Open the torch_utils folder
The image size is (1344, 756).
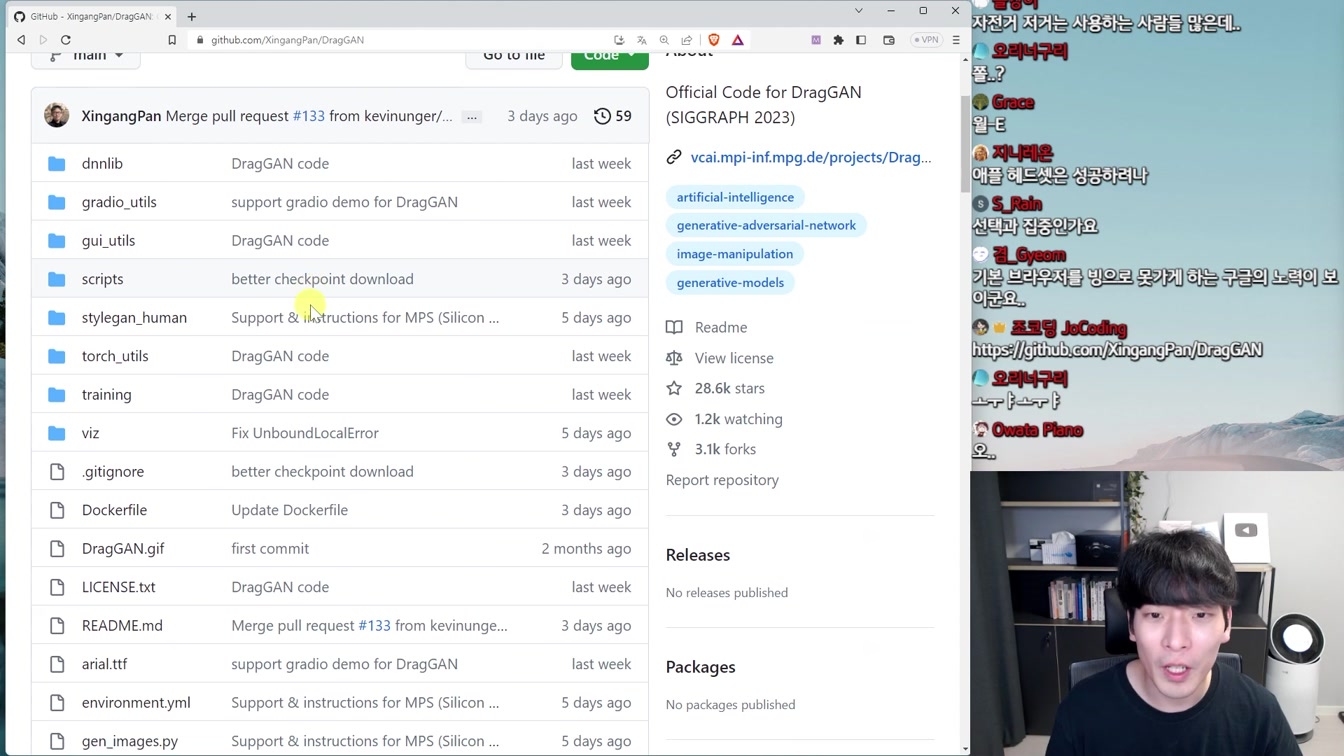(115, 356)
